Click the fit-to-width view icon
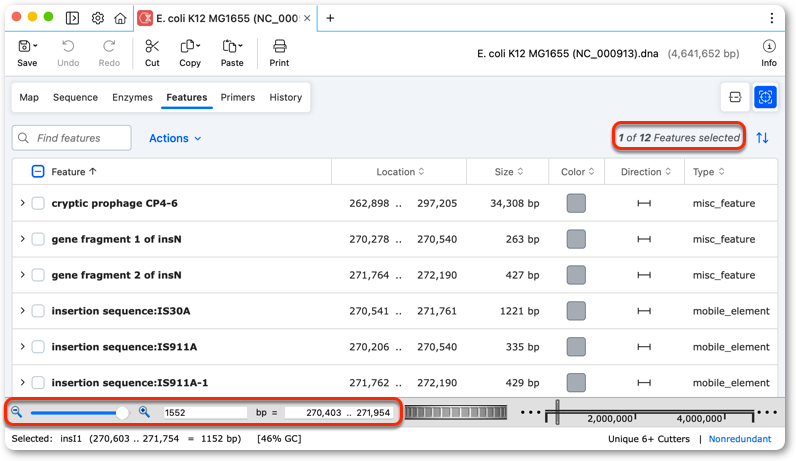 click(x=735, y=97)
